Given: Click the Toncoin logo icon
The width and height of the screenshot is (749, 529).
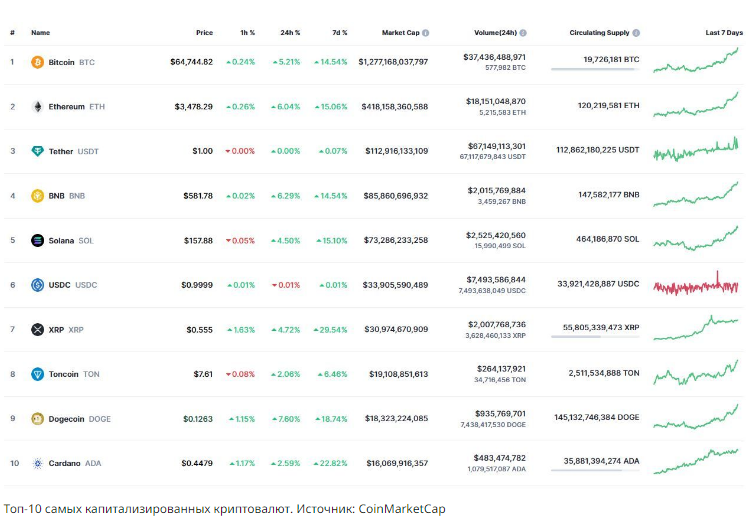Looking at the screenshot, I should (x=37, y=374).
